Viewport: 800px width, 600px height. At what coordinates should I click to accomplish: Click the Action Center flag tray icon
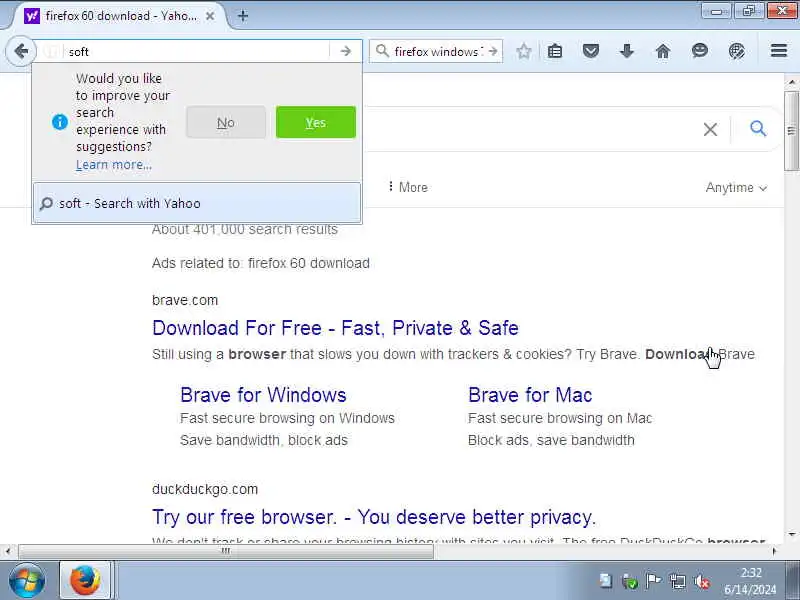[653, 581]
